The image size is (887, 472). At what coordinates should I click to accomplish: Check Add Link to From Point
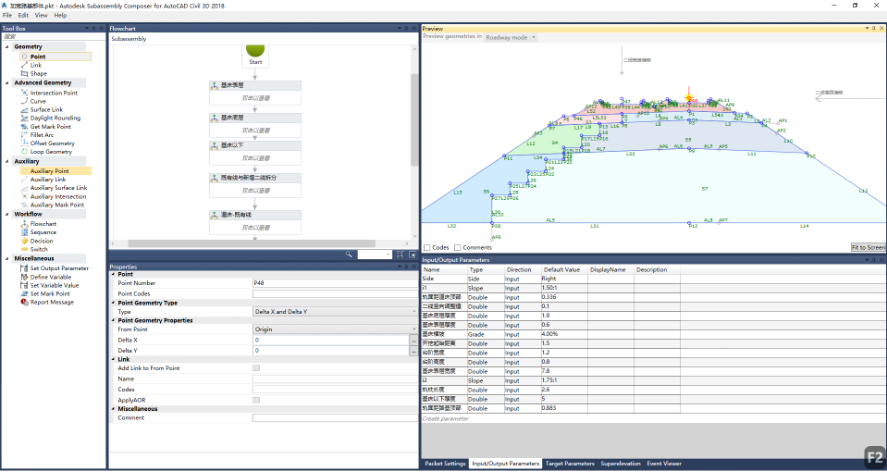(256, 368)
